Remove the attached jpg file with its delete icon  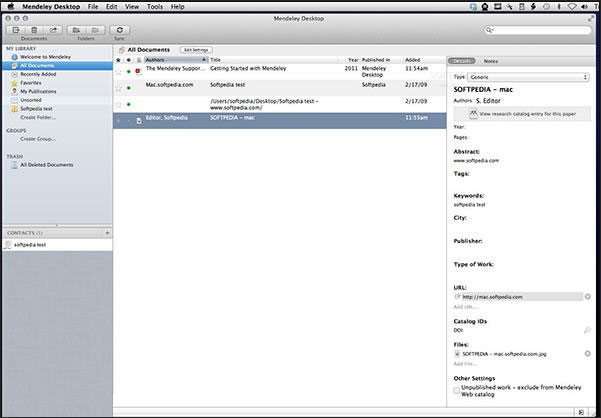coord(587,354)
